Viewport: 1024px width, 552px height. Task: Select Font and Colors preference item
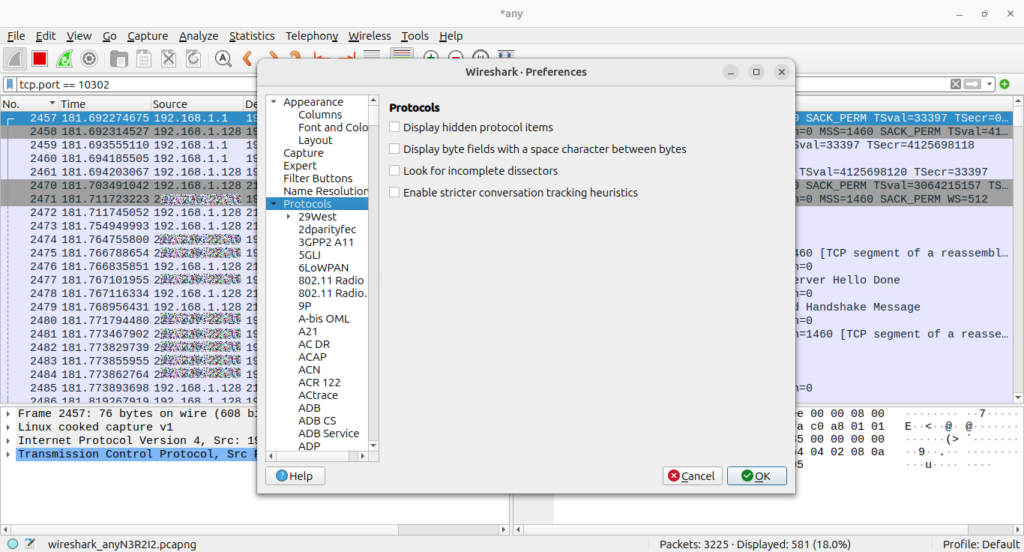pos(333,127)
